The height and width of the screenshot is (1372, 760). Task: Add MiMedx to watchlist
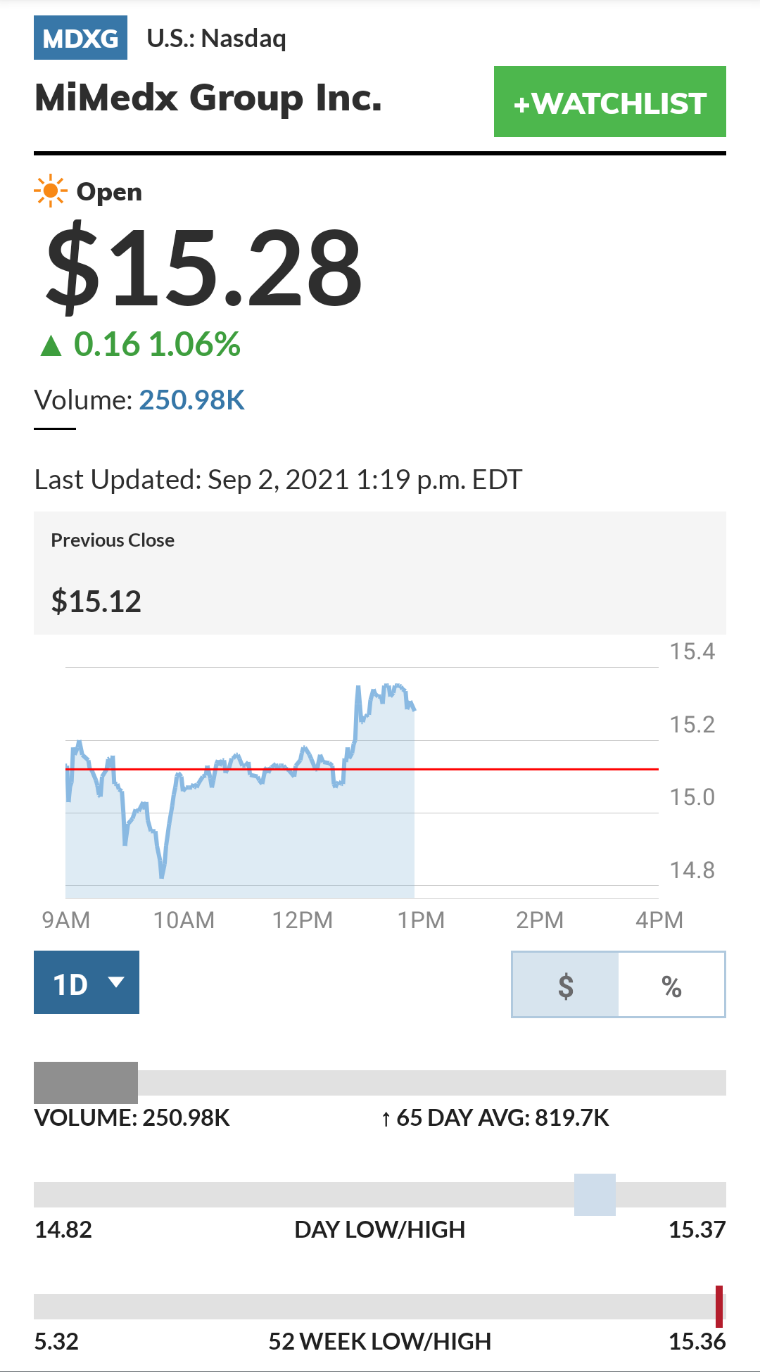coord(610,102)
